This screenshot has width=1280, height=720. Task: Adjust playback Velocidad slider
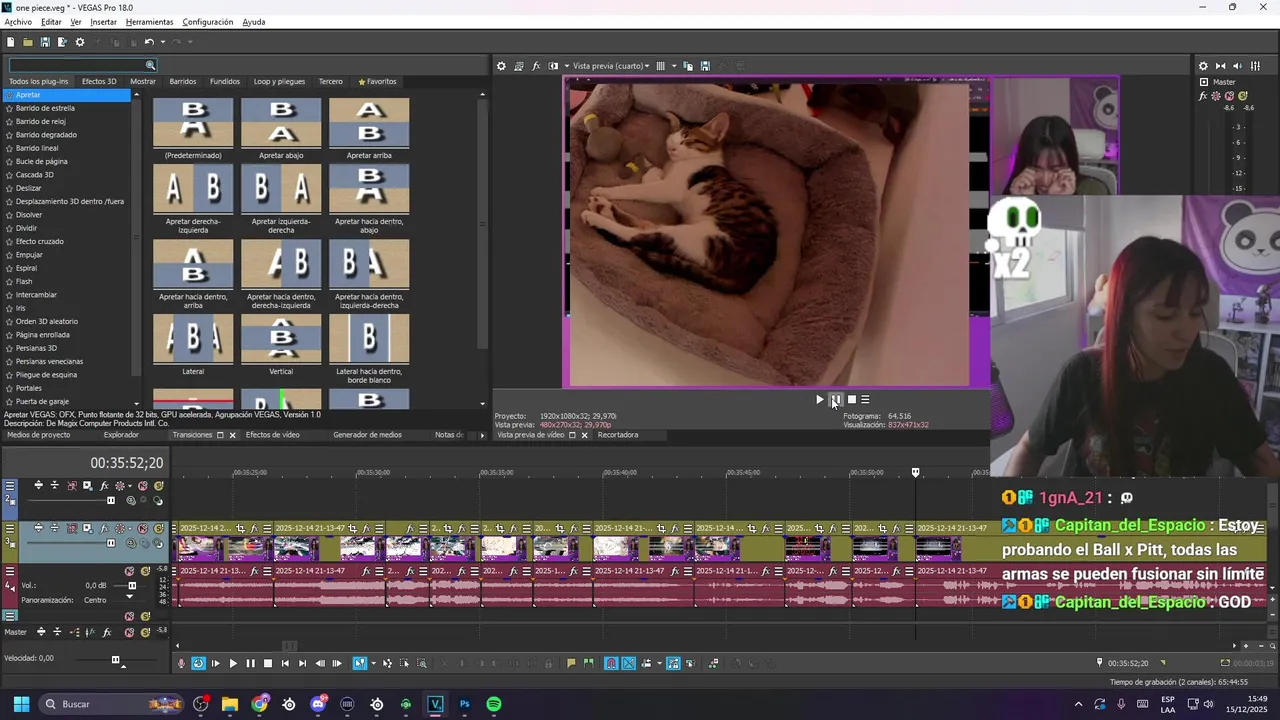[x=115, y=660]
